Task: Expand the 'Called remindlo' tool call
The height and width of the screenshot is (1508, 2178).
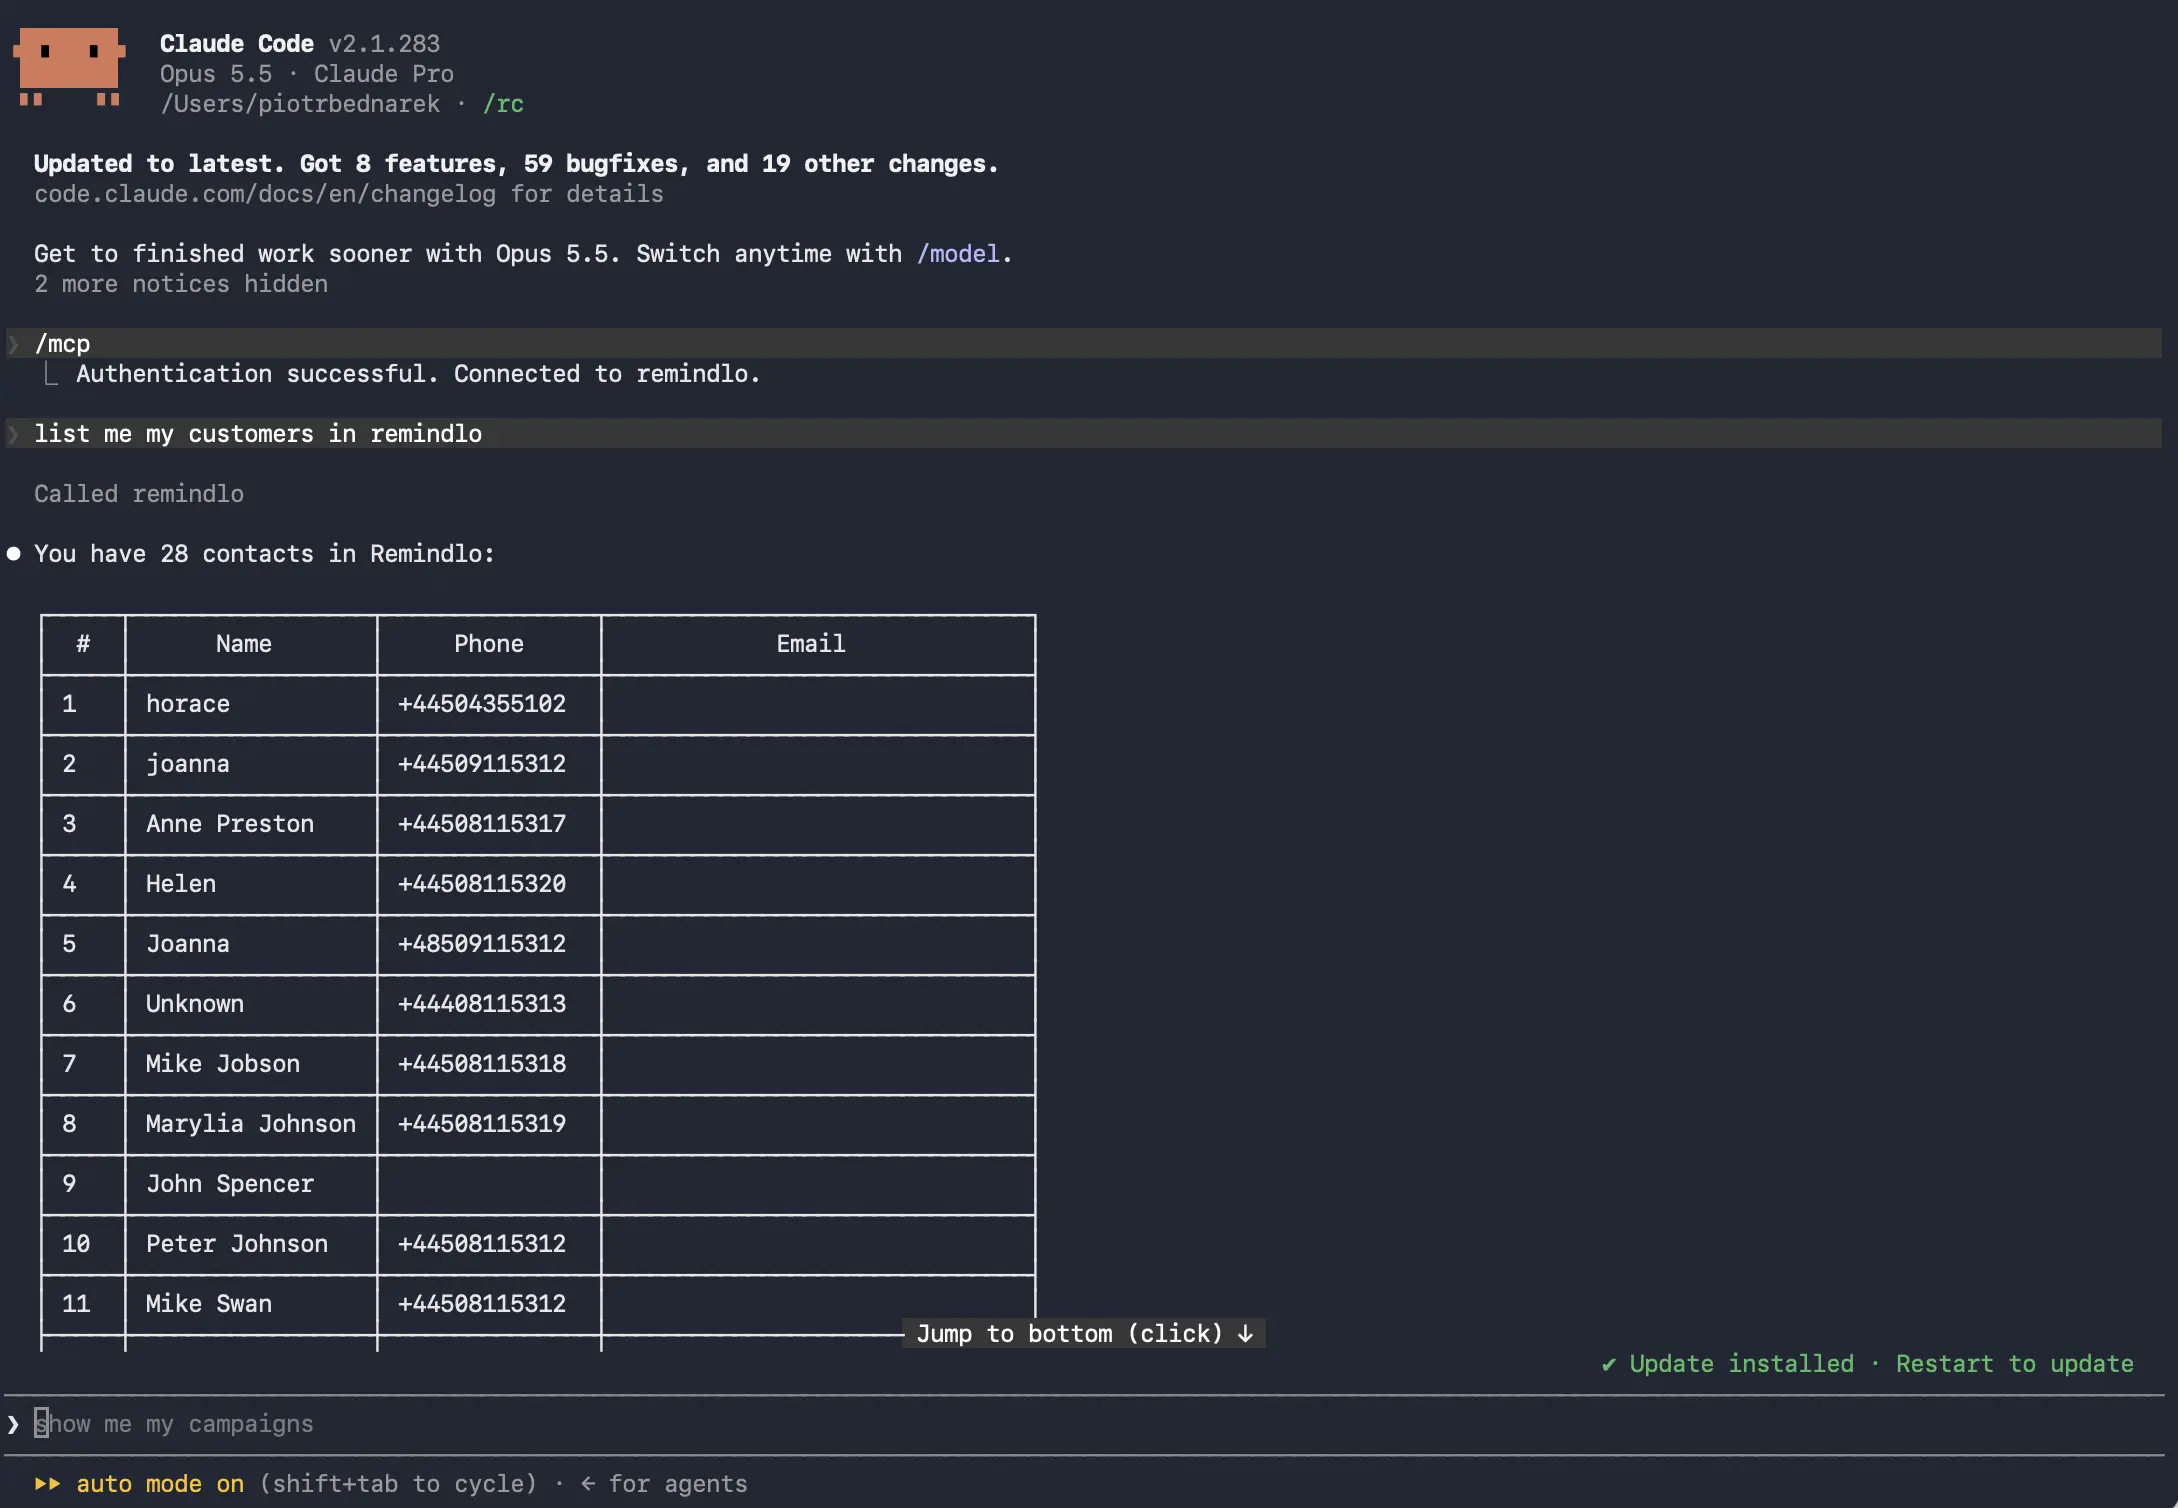Action: point(139,494)
